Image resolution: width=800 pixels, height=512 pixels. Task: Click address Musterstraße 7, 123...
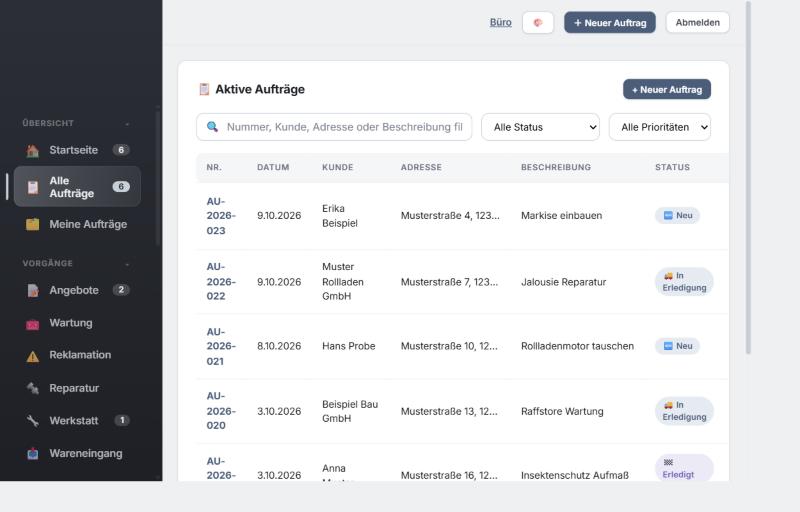coord(449,282)
